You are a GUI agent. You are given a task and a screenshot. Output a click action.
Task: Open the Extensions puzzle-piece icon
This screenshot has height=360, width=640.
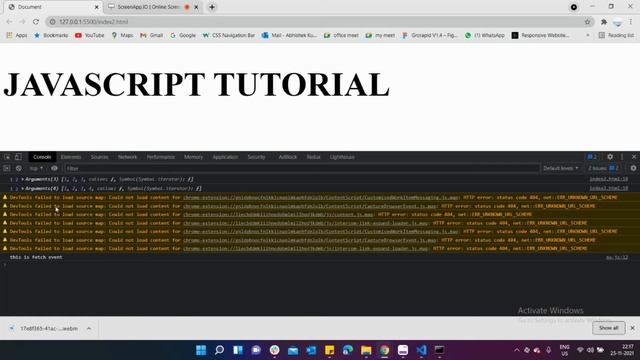(x=604, y=22)
